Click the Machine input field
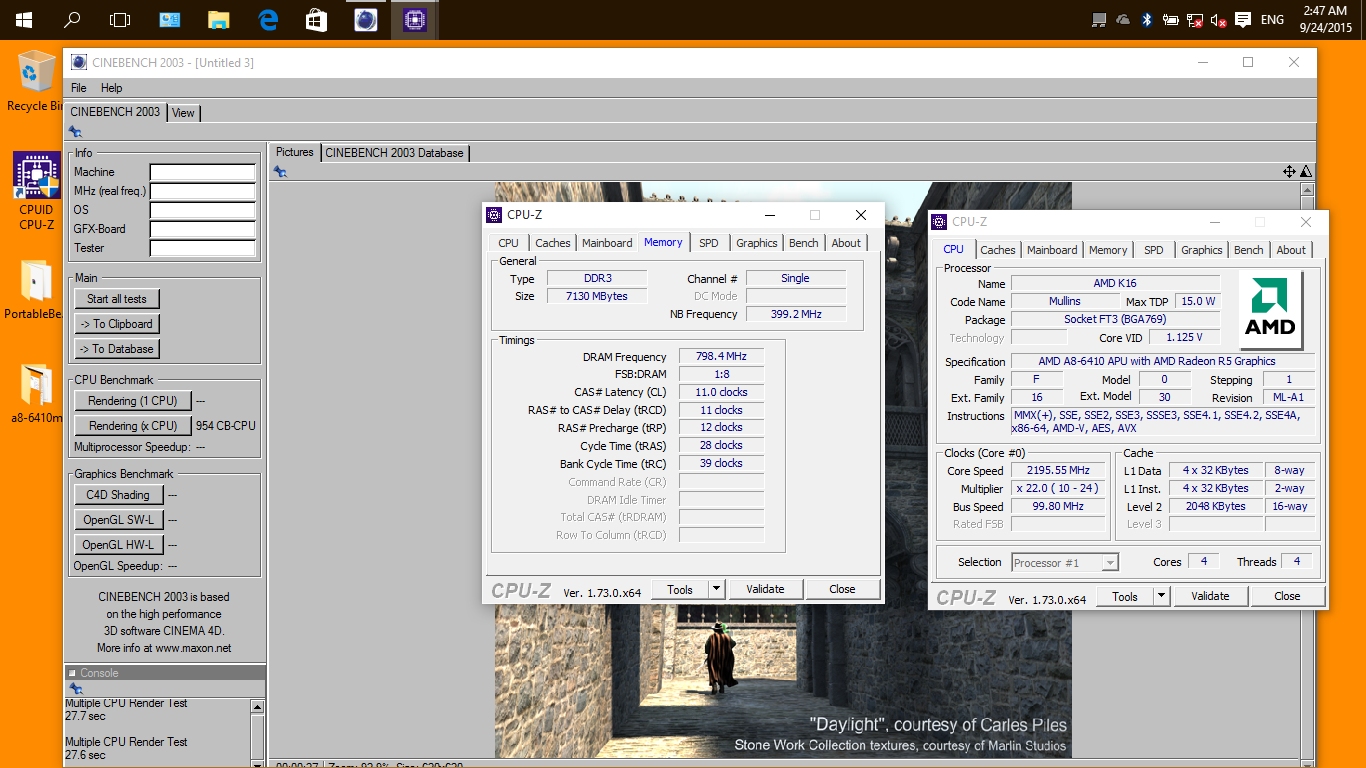Image resolution: width=1366 pixels, height=768 pixels. click(203, 172)
